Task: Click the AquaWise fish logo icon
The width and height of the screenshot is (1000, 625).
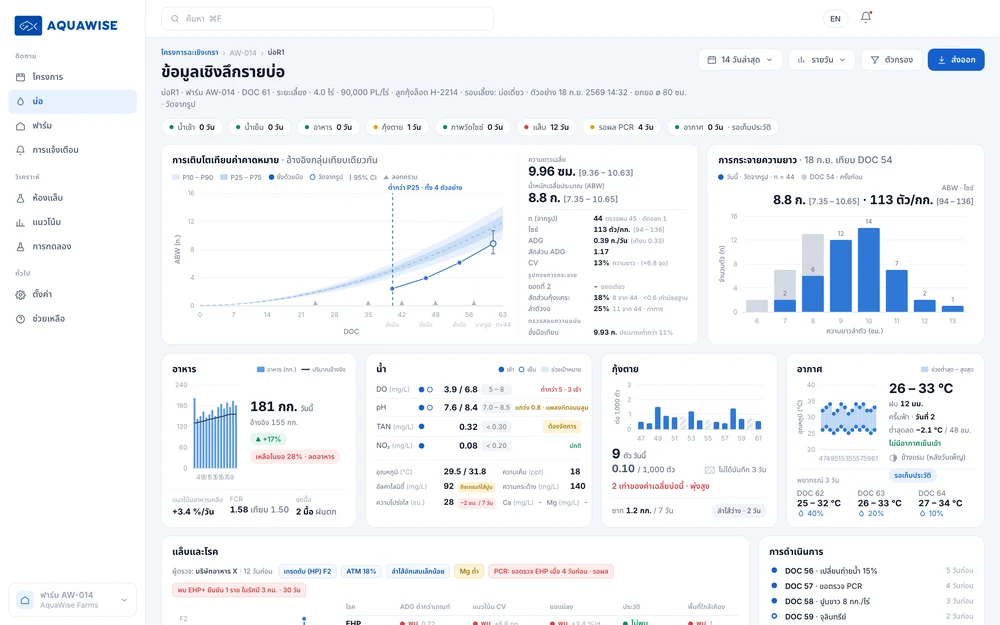Action: [28, 26]
